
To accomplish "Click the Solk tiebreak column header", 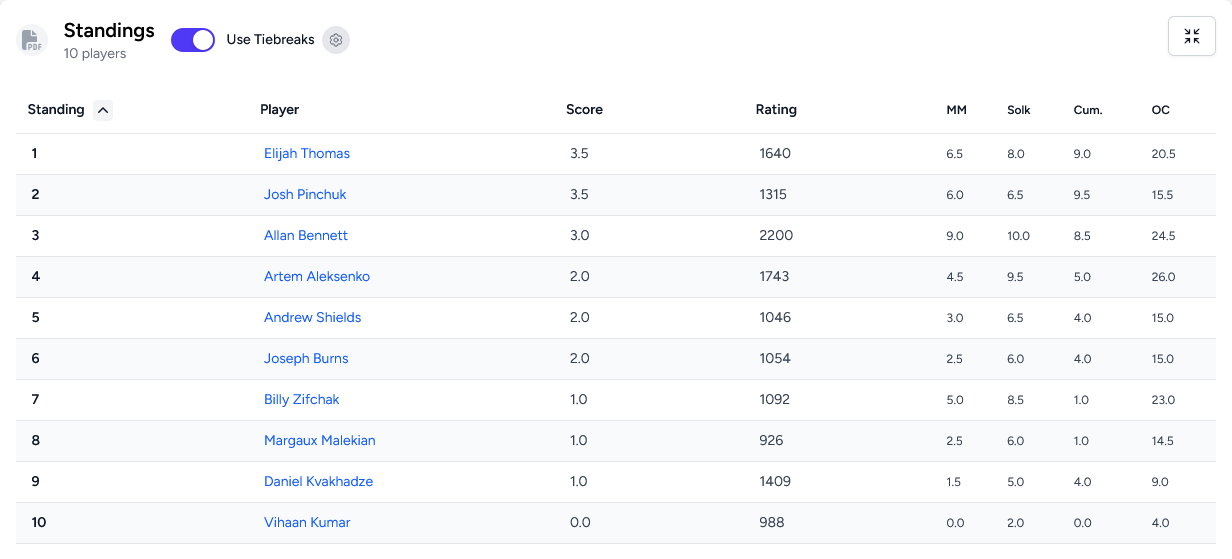I will [x=1018, y=110].
